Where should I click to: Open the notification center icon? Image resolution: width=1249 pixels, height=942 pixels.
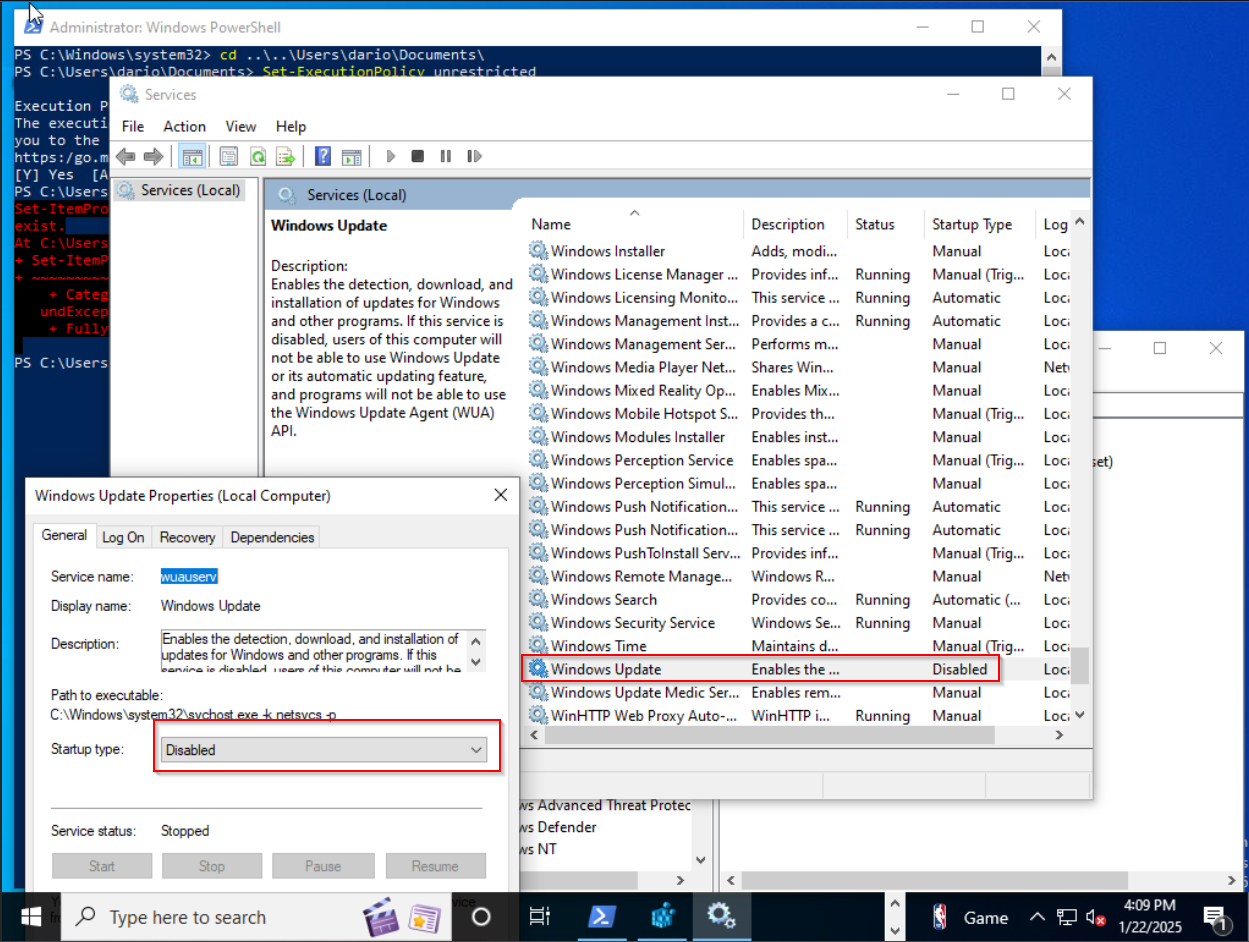click(x=1217, y=917)
